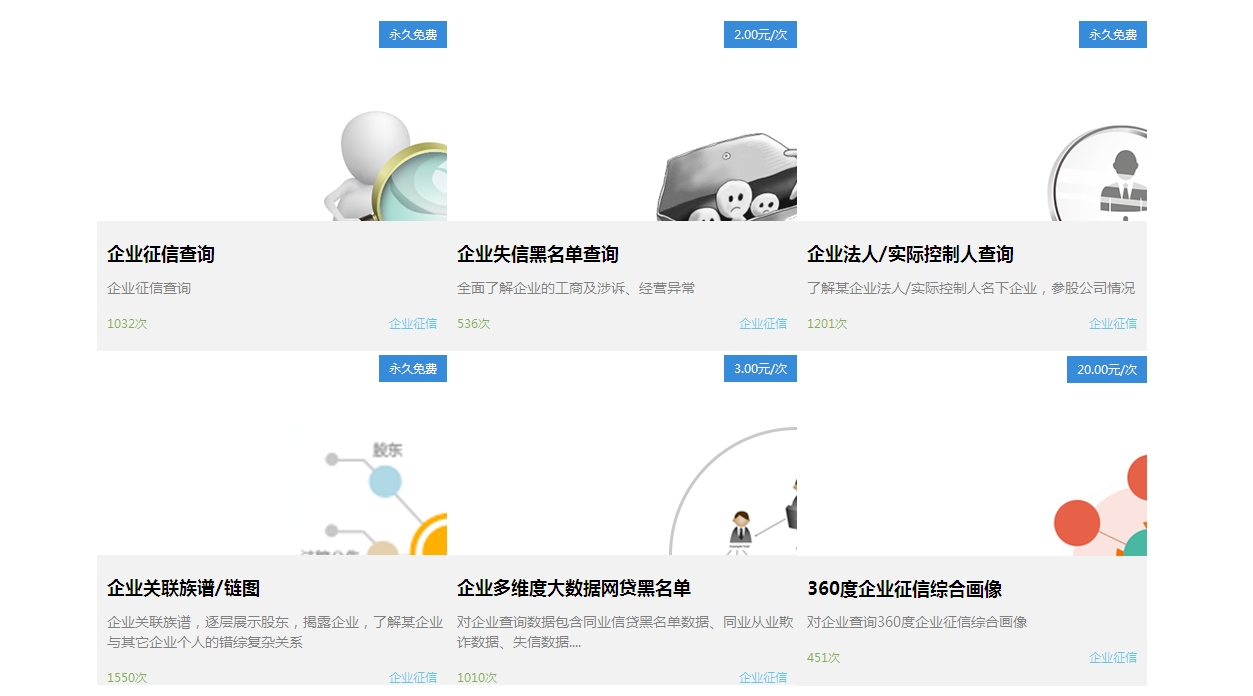The height and width of the screenshot is (696, 1253).
Task: Click 永久免费 badge on 企业法人/实际控制人查询 card
Action: coord(1113,34)
